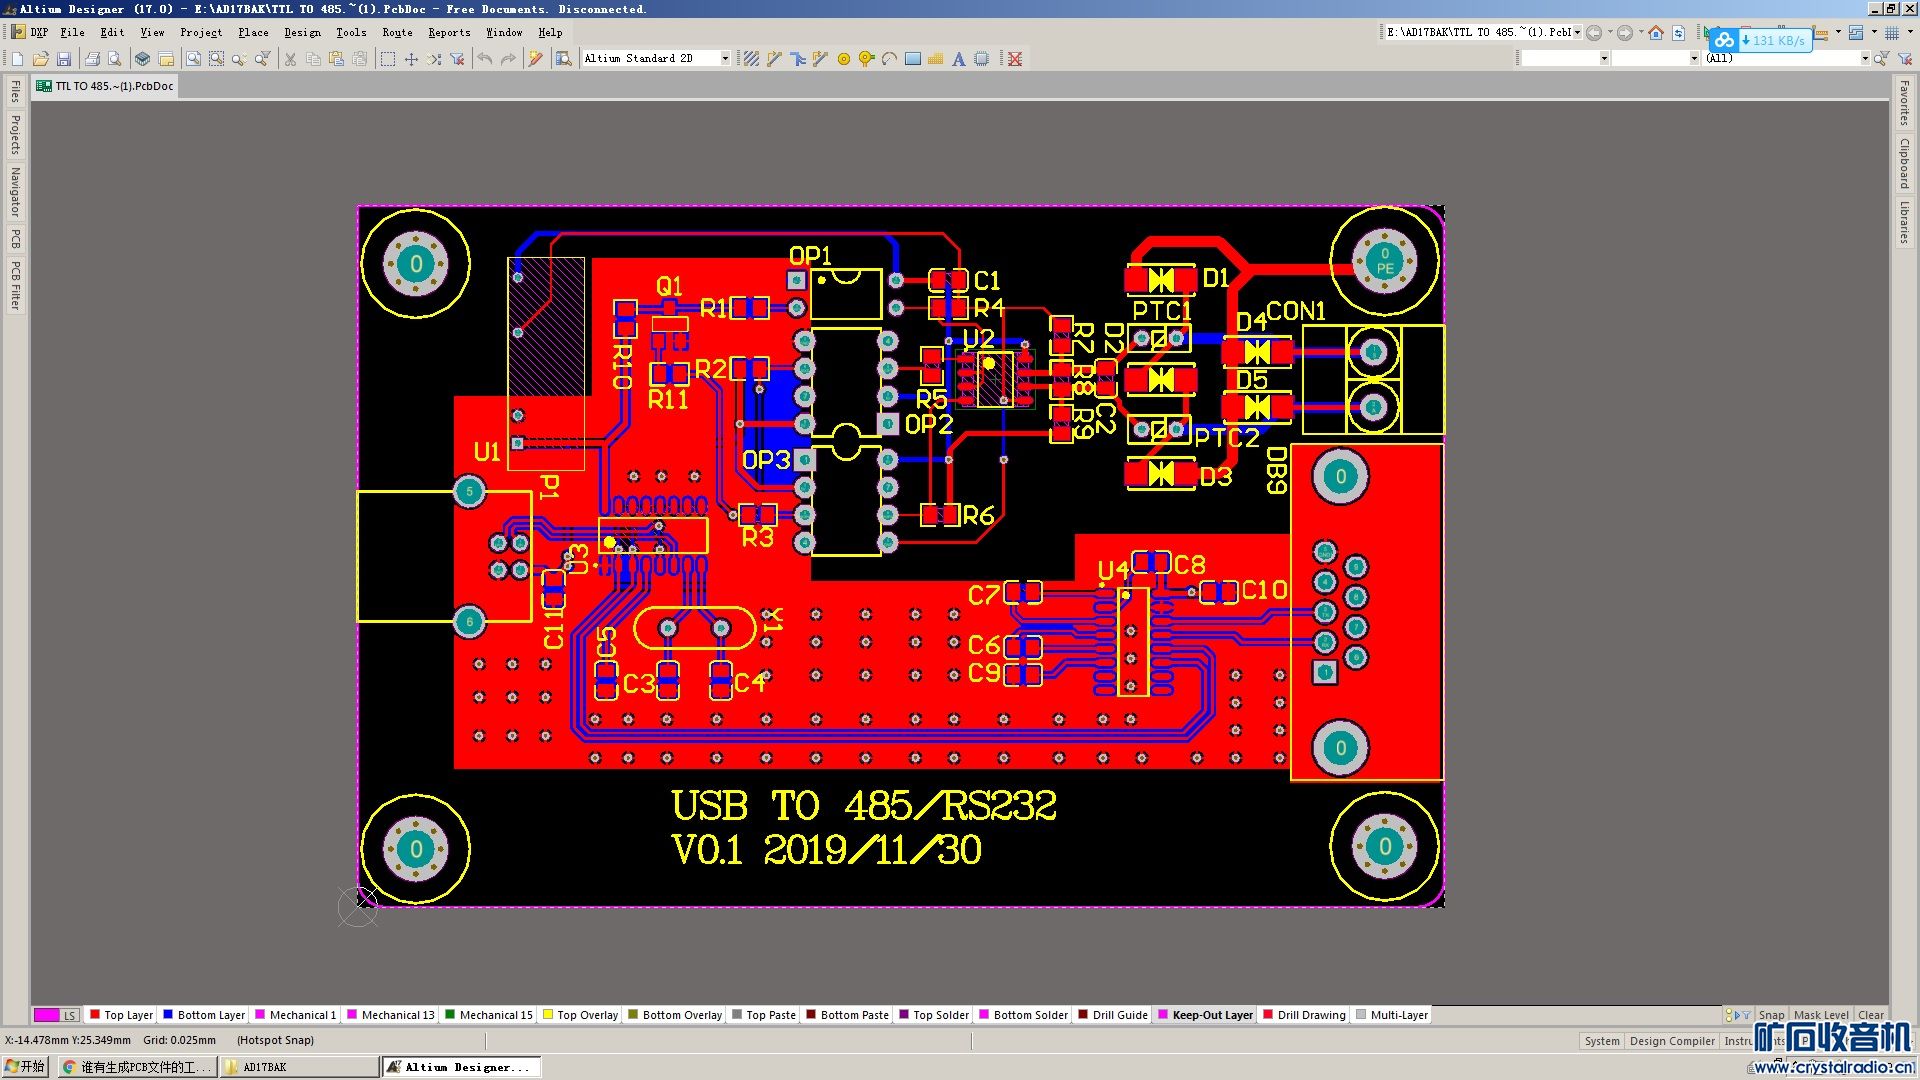
Task: Switch to the Keep-Out Layer tab
Action: (x=1205, y=1015)
